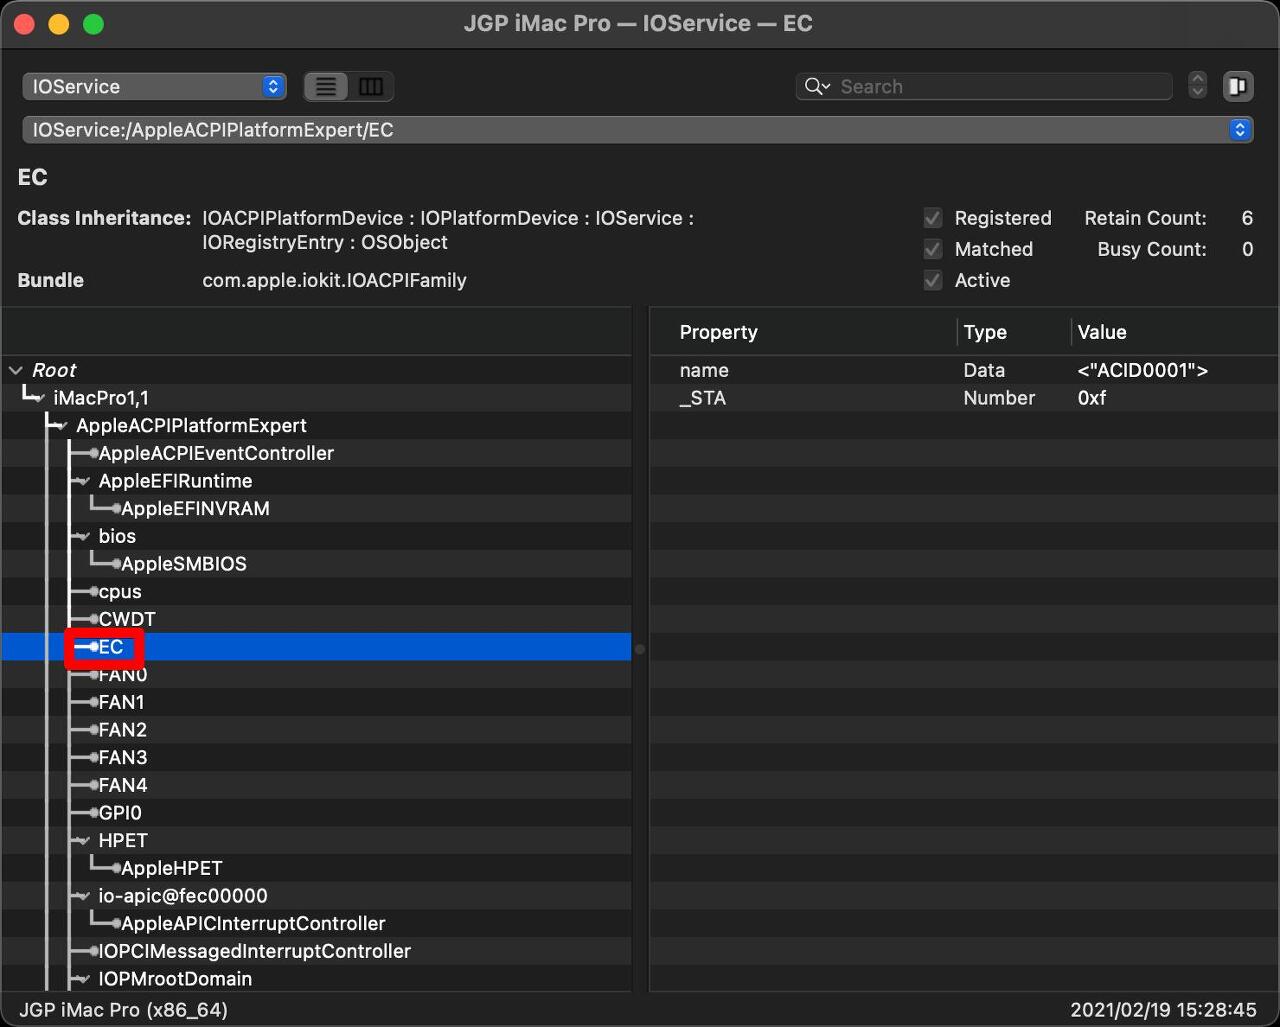Toggle the Matched checkbox

point(933,249)
